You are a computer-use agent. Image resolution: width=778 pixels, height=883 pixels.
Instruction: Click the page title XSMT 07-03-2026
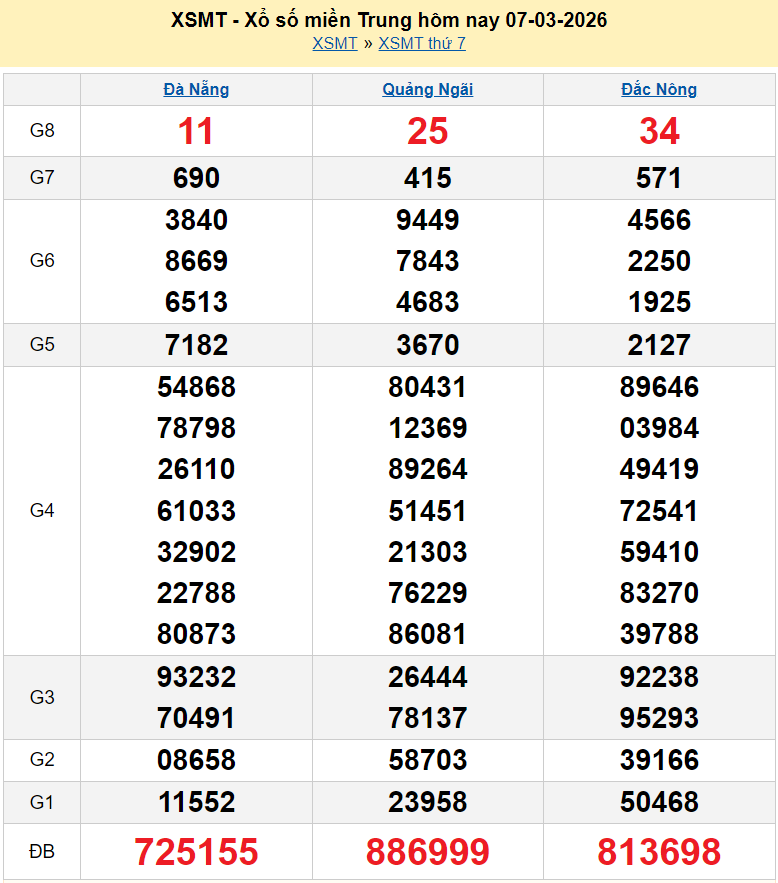click(389, 20)
